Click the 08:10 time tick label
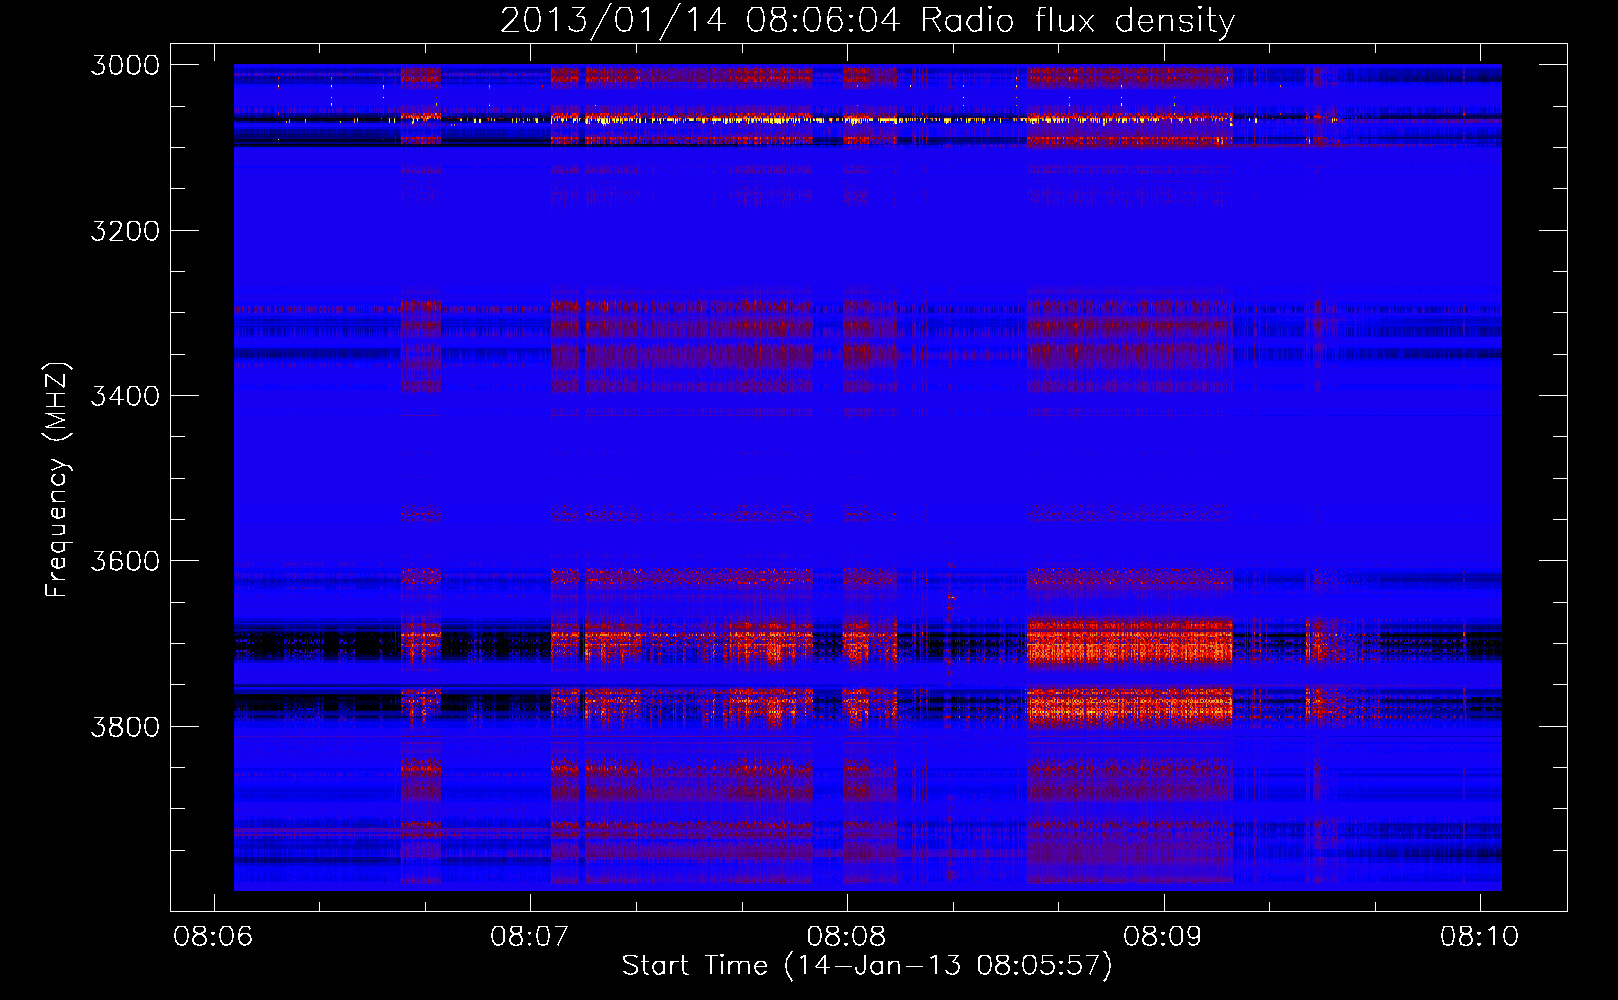This screenshot has height=1000, width=1618. coord(1480,936)
